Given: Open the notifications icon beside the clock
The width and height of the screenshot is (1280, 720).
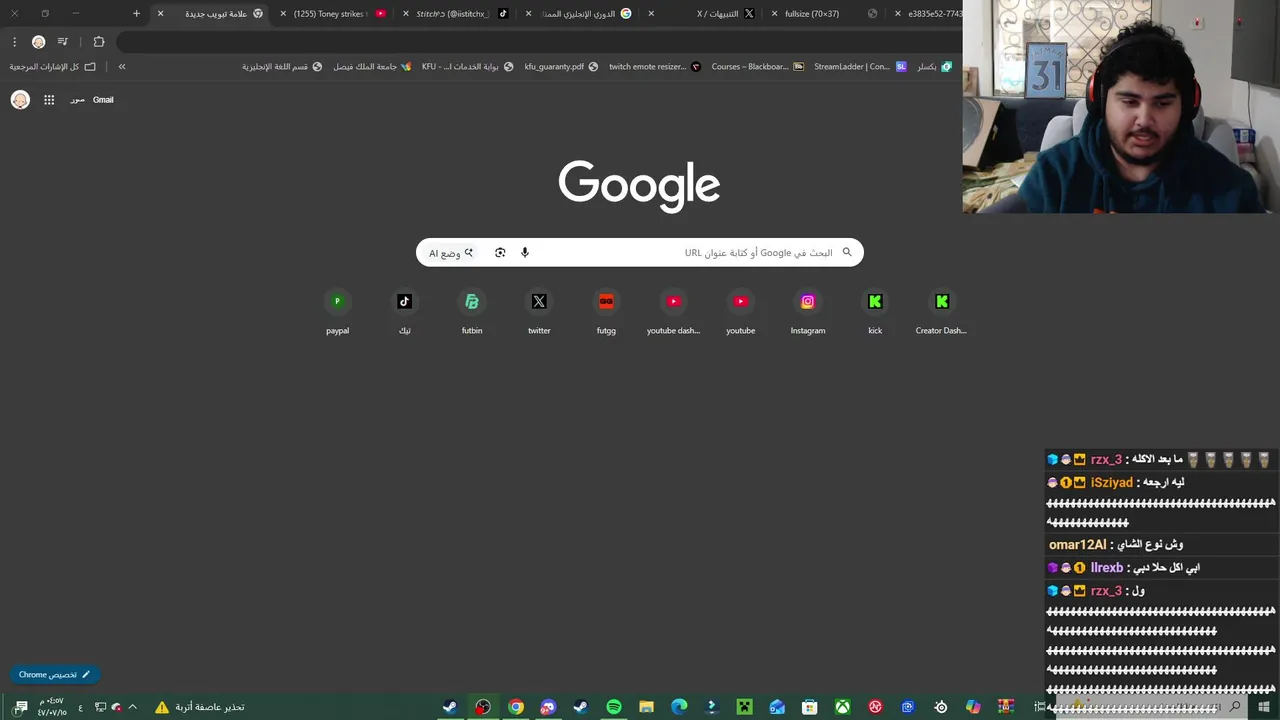Looking at the screenshot, I should click(21, 707).
